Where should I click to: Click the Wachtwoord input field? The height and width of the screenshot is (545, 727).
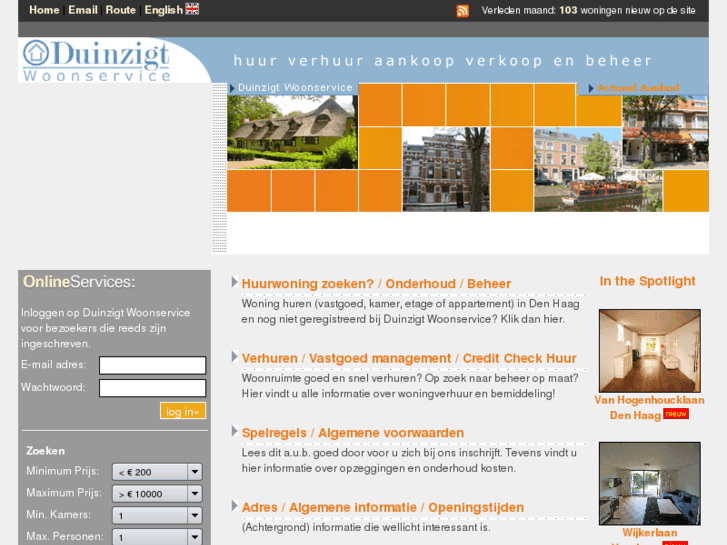tap(152, 388)
